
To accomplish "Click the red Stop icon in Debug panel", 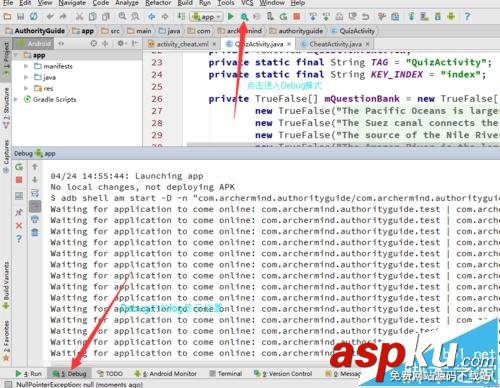I will pos(19,180).
